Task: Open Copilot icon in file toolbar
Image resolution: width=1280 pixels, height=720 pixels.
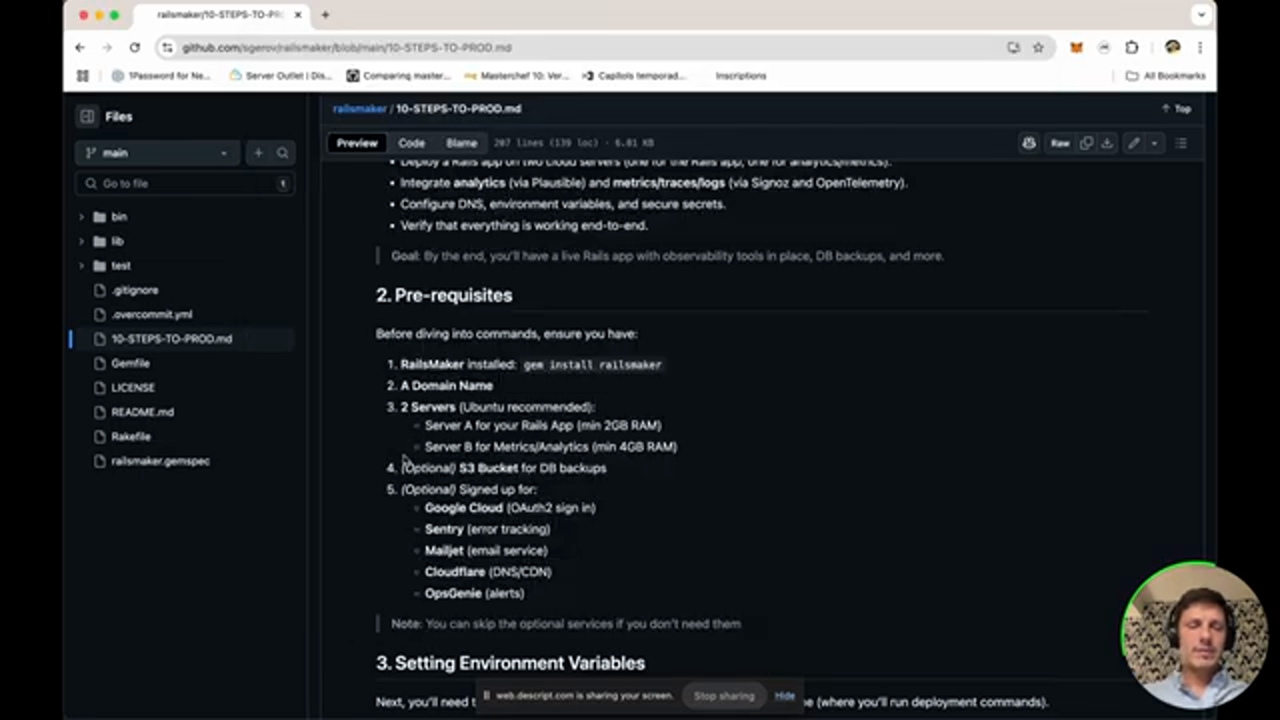Action: click(x=1029, y=144)
